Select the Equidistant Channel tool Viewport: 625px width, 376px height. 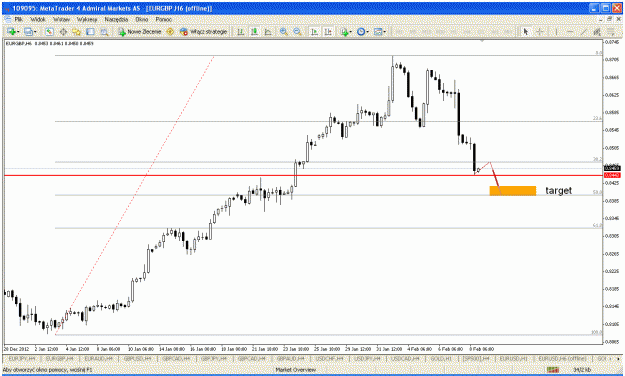tap(597, 31)
